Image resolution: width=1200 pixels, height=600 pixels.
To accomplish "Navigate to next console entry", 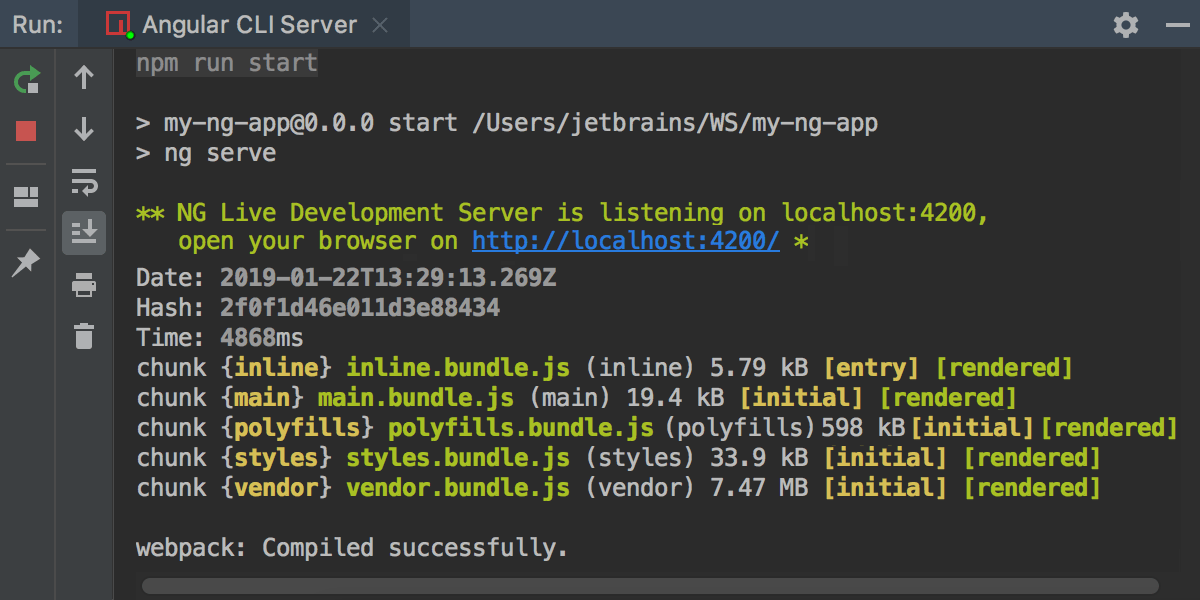I will (x=84, y=127).
